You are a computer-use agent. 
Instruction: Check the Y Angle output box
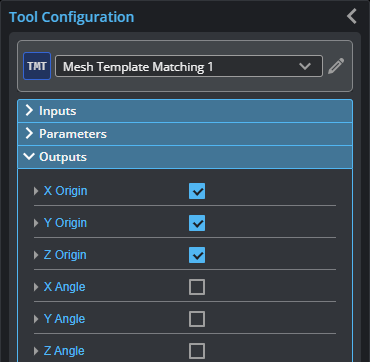click(x=197, y=319)
